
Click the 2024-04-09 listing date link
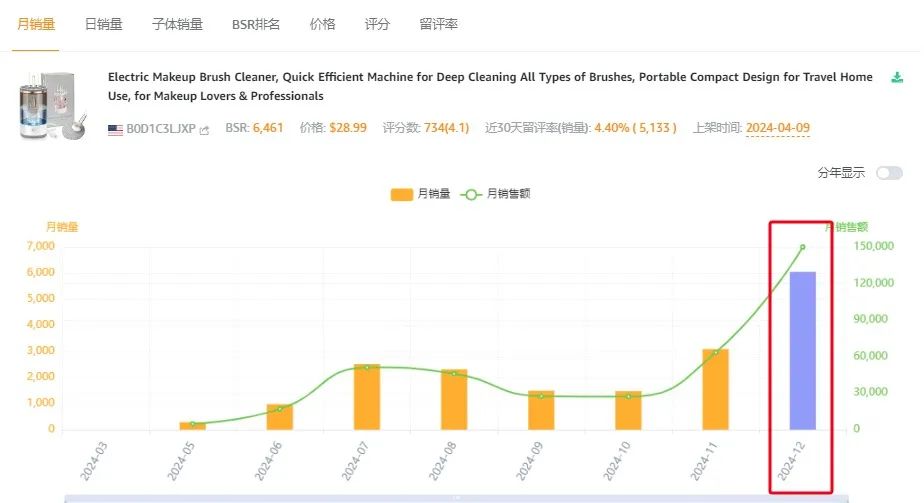pyautogui.click(x=778, y=128)
